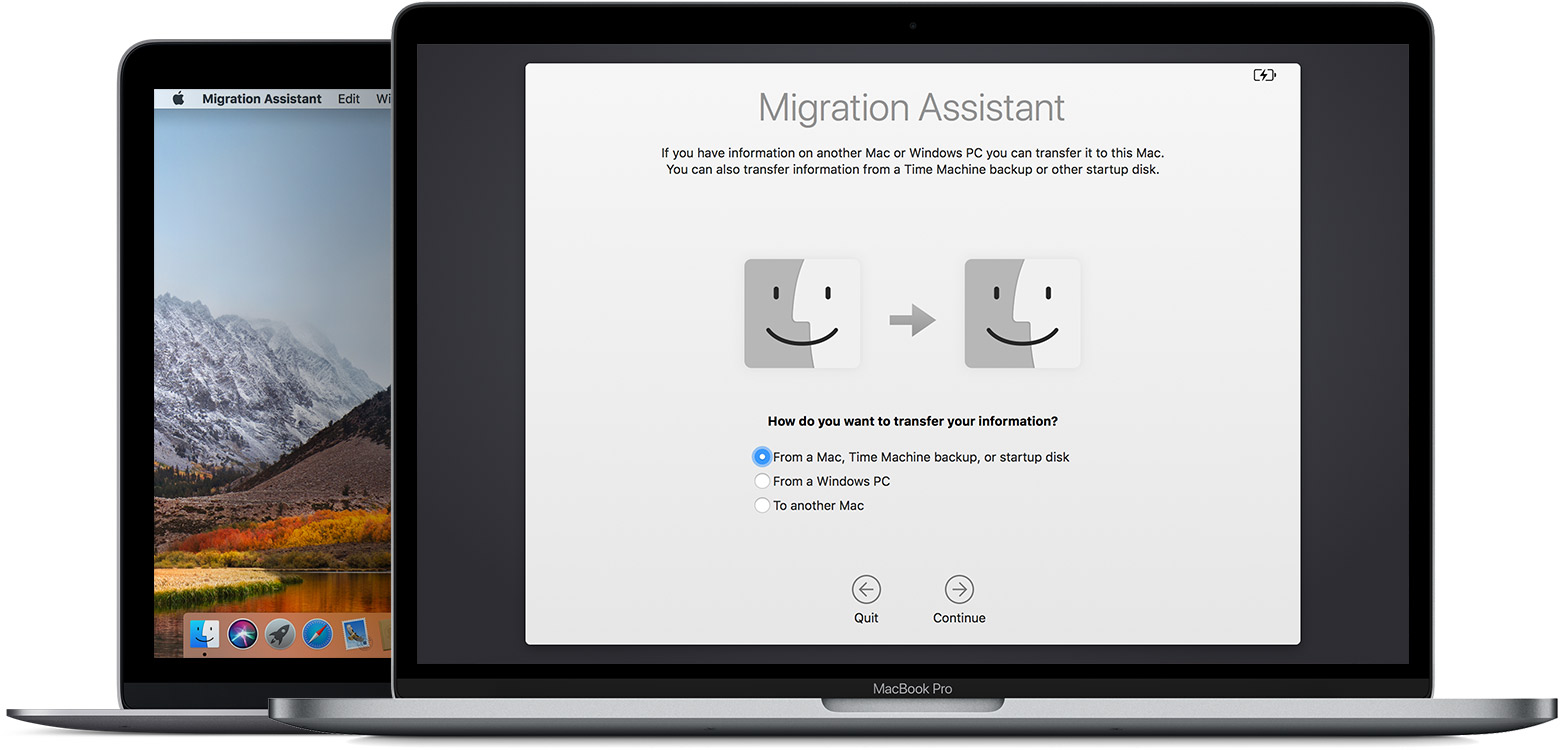Viewport: 1560px width, 750px height.
Task: Click the 'How do you want to transfer your information?' heading
Action: tap(912, 421)
